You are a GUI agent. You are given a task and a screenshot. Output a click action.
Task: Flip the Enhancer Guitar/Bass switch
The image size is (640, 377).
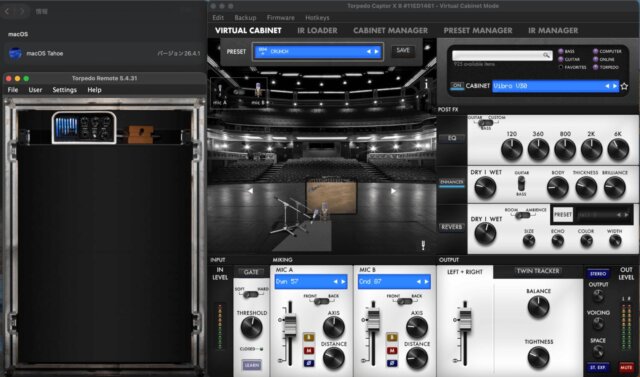[x=521, y=184]
